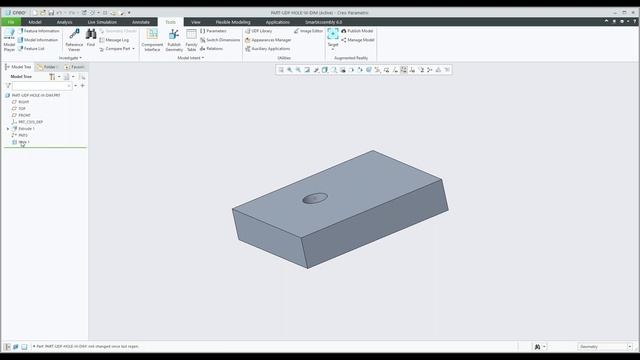Click the plus button beside tree search
This screenshot has height=360, width=640.
tap(82, 86)
